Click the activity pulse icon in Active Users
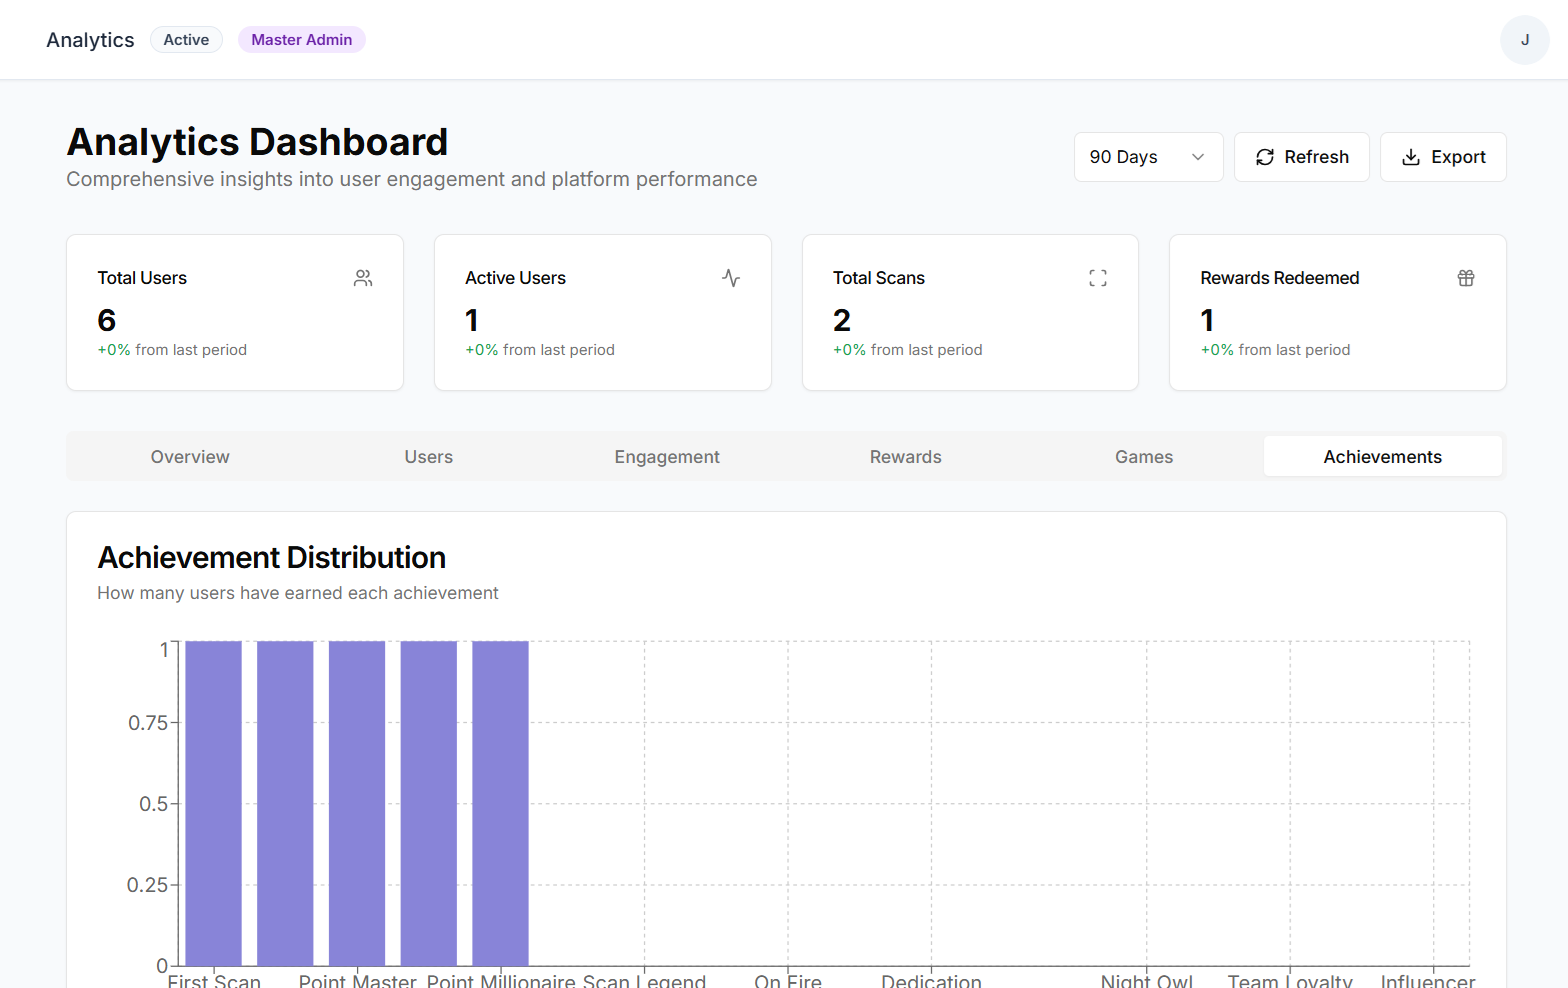The image size is (1568, 988). pyautogui.click(x=731, y=278)
